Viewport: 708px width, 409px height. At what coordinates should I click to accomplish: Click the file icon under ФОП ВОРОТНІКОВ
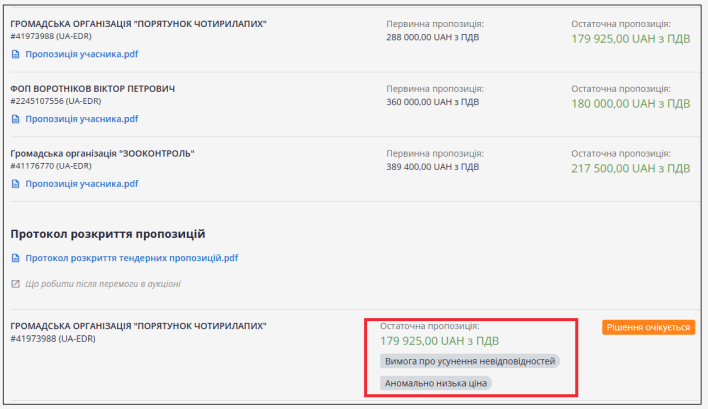click(16, 119)
